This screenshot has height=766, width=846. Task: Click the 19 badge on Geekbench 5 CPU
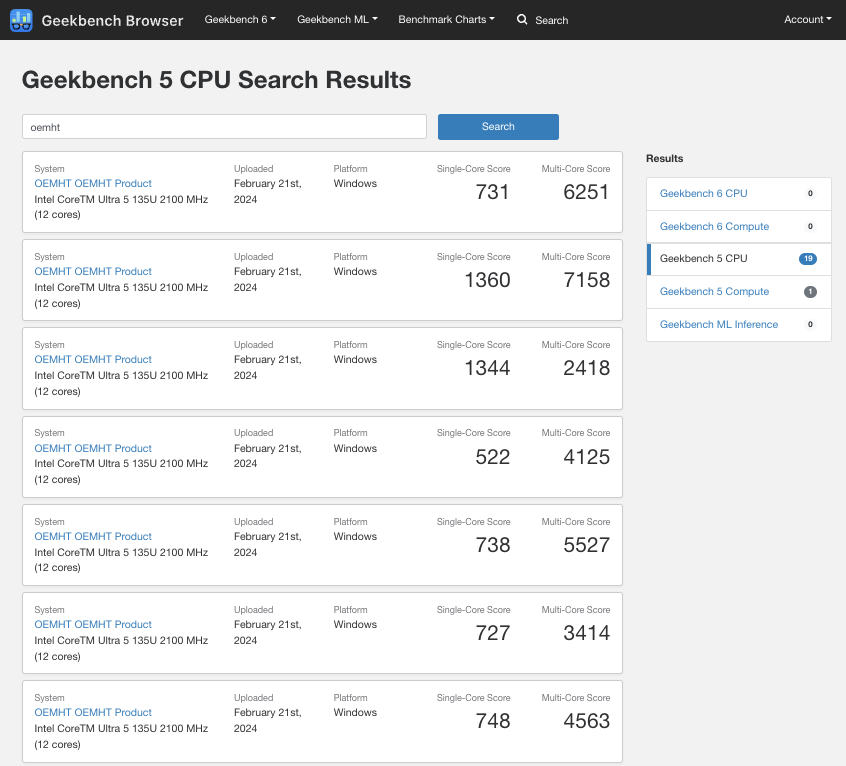(808, 259)
